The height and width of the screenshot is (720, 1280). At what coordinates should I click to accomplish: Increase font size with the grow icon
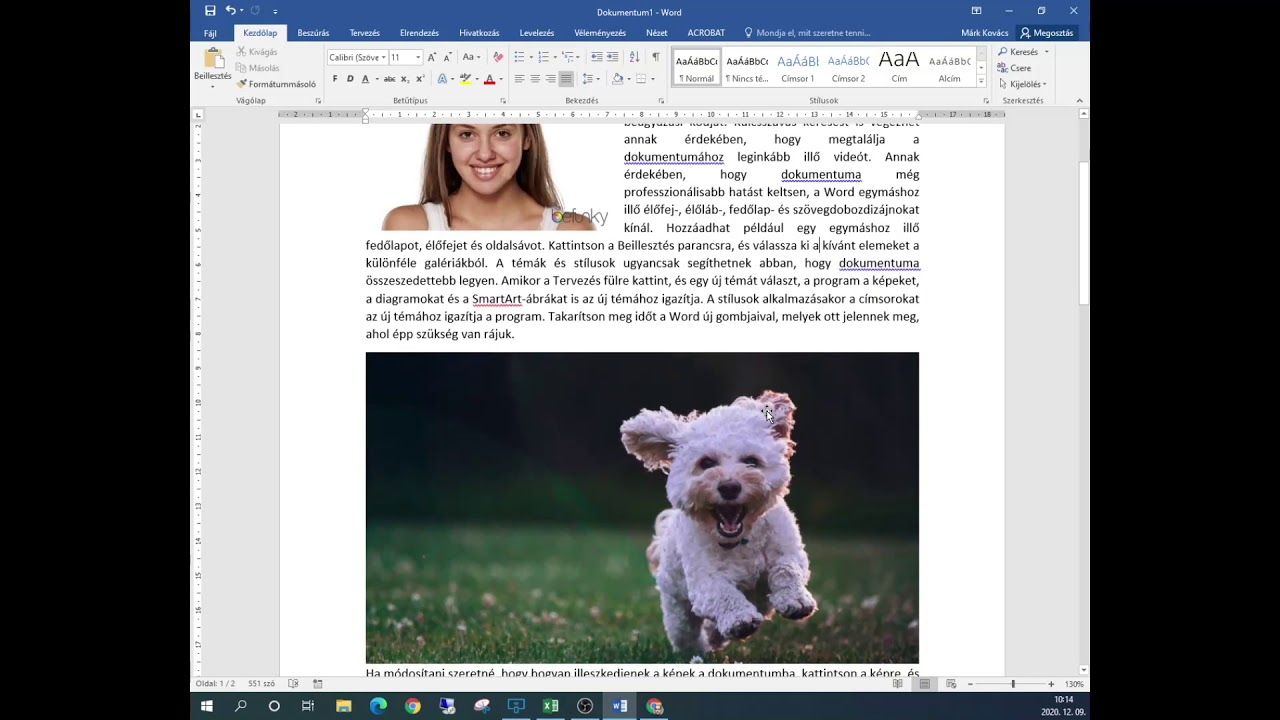coord(432,57)
